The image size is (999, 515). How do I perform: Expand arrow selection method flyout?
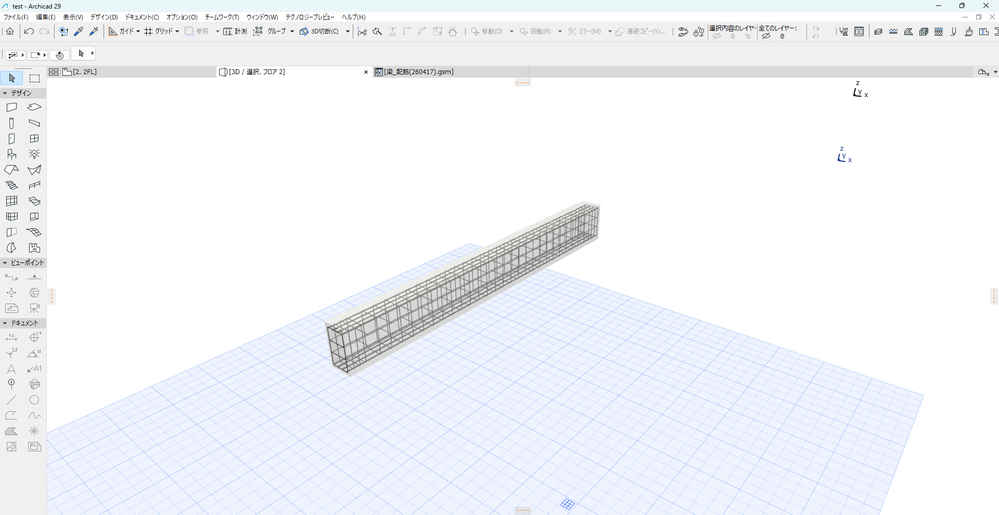[x=92, y=54]
